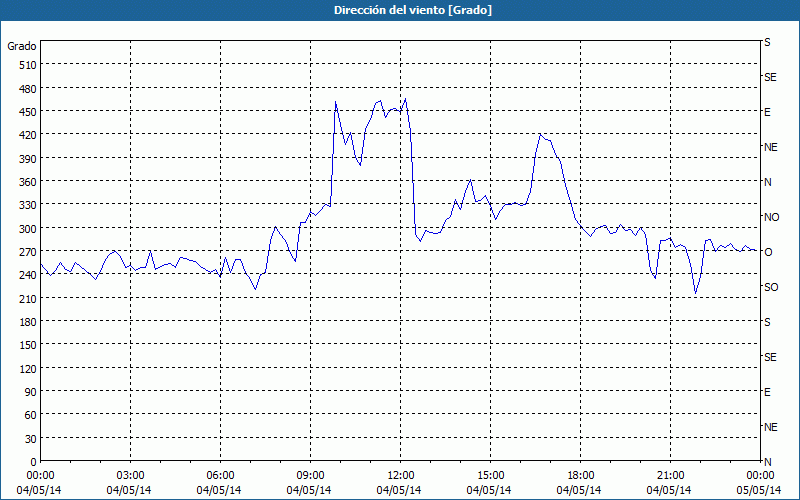
Task: Select the 510 y-axis value
Action: [29, 65]
